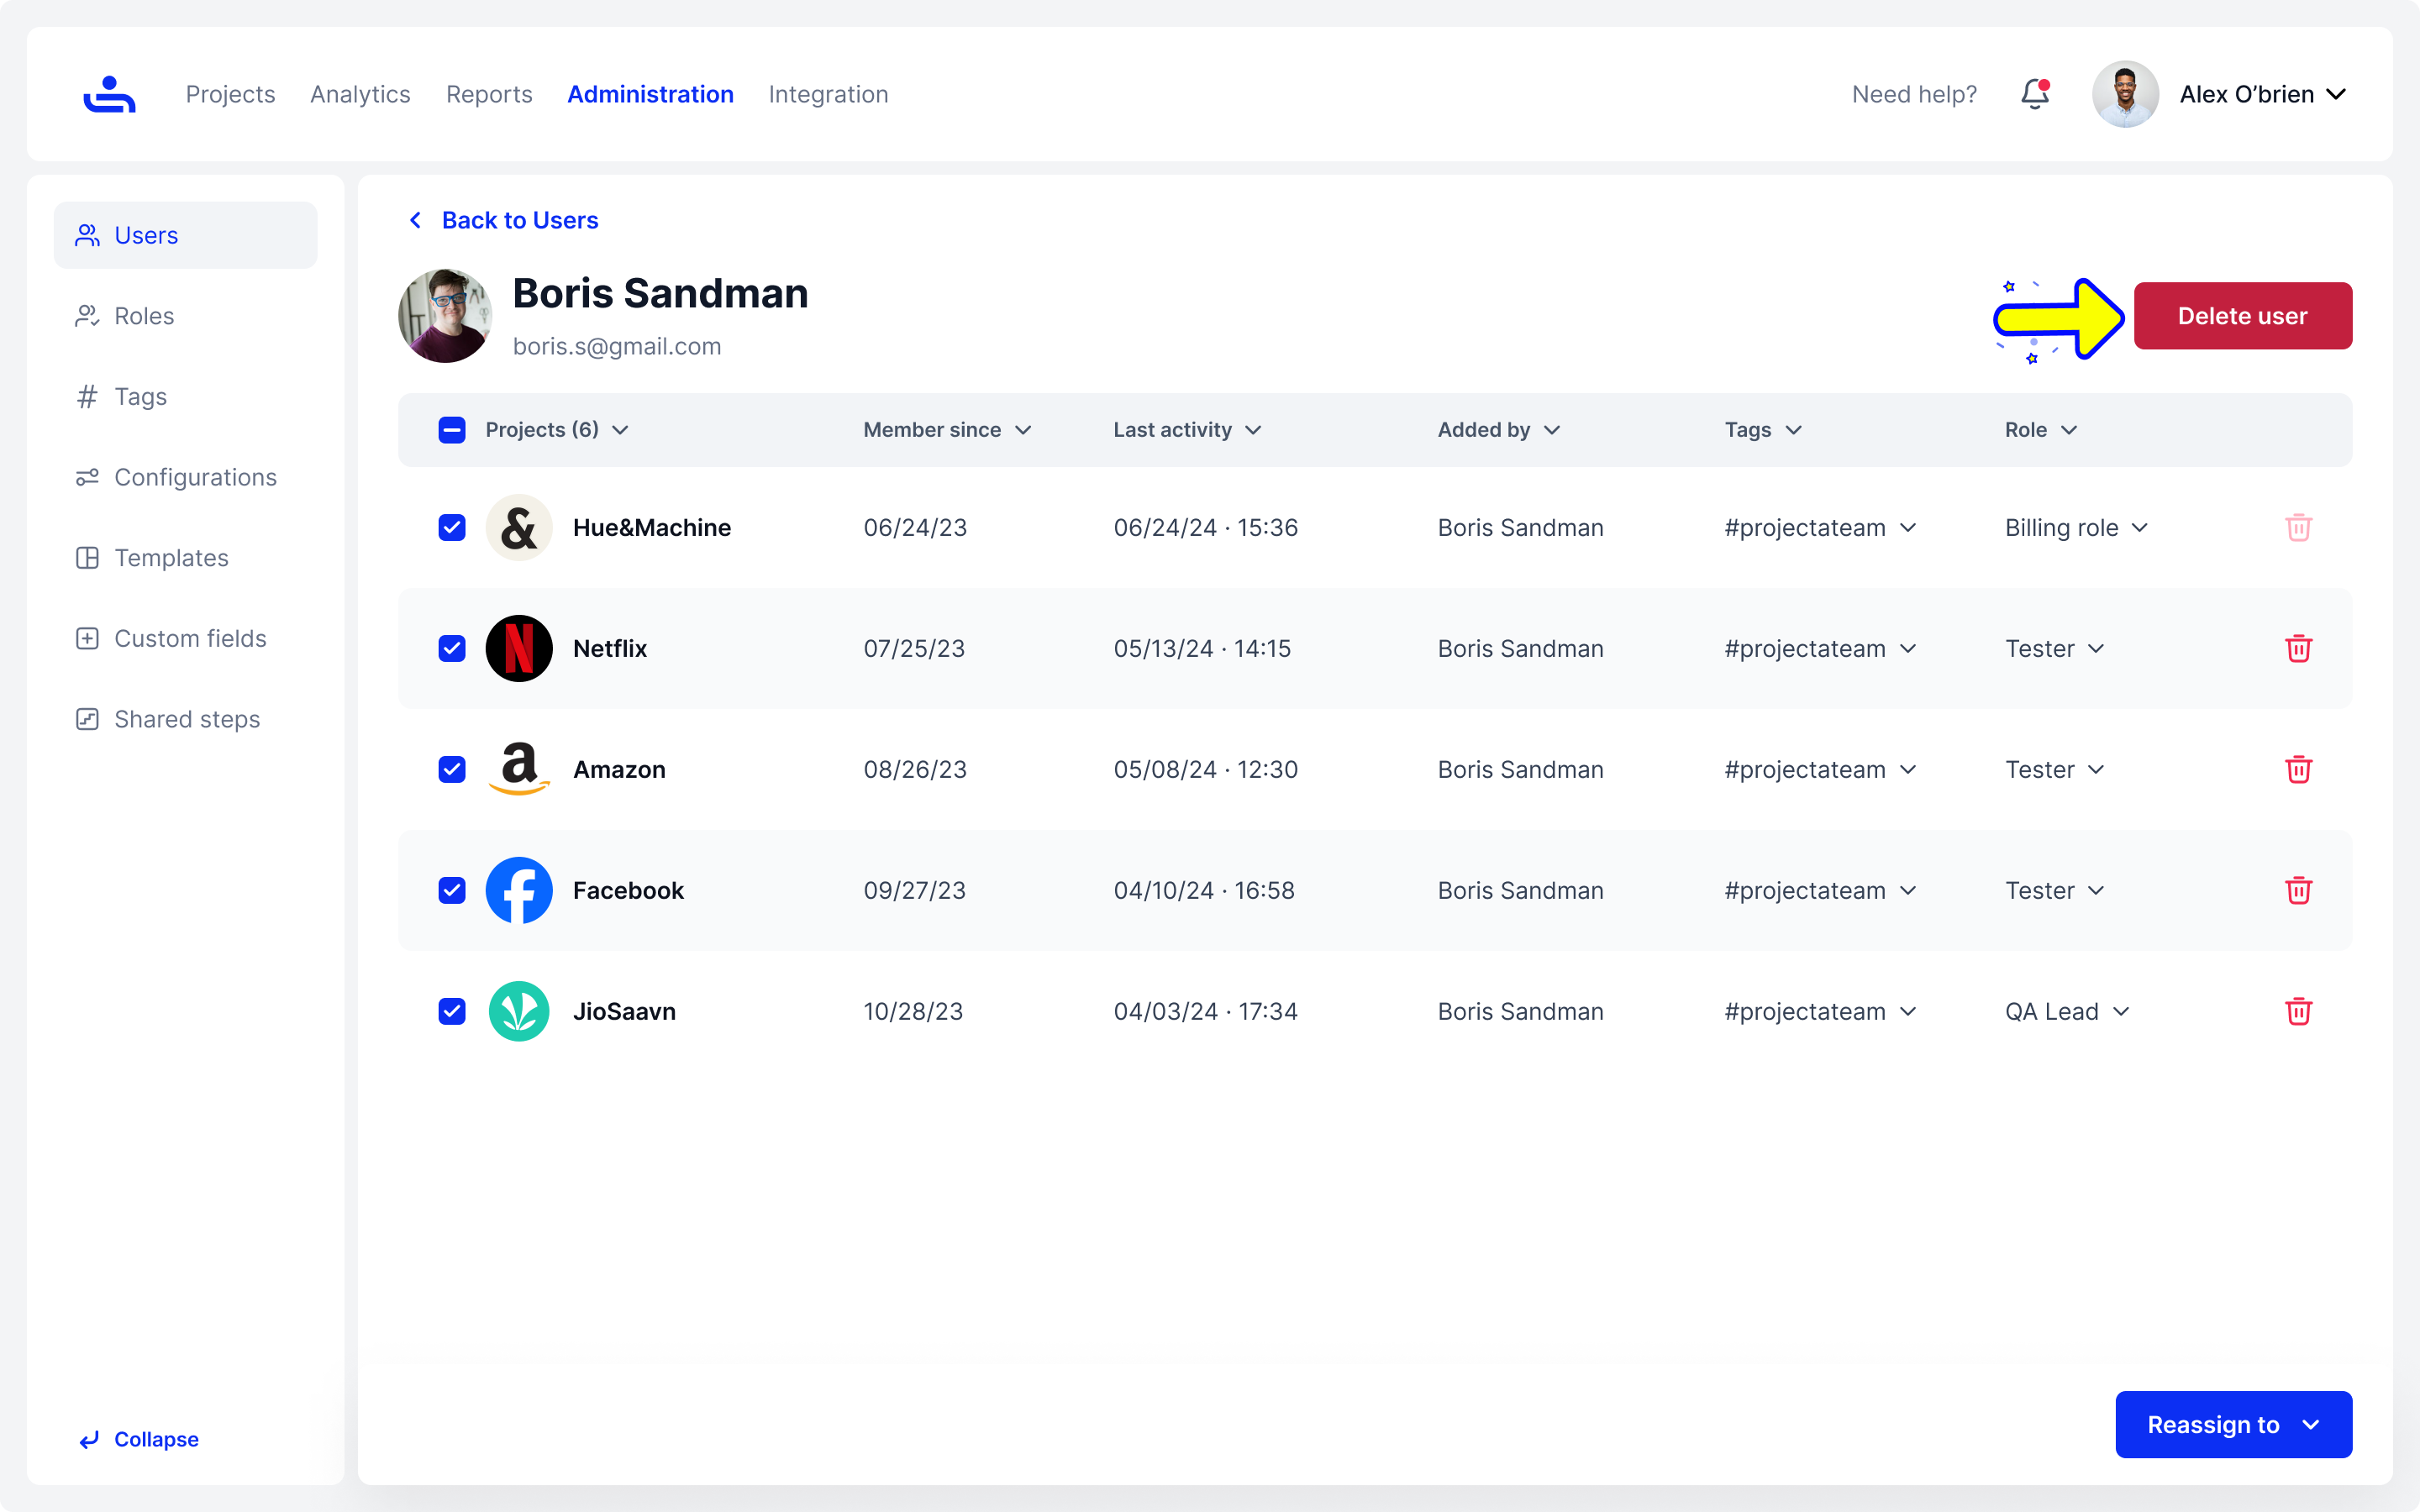Uncheck the Facebook checkbox
Viewport: 2420px width, 1512px height.
pos(452,890)
